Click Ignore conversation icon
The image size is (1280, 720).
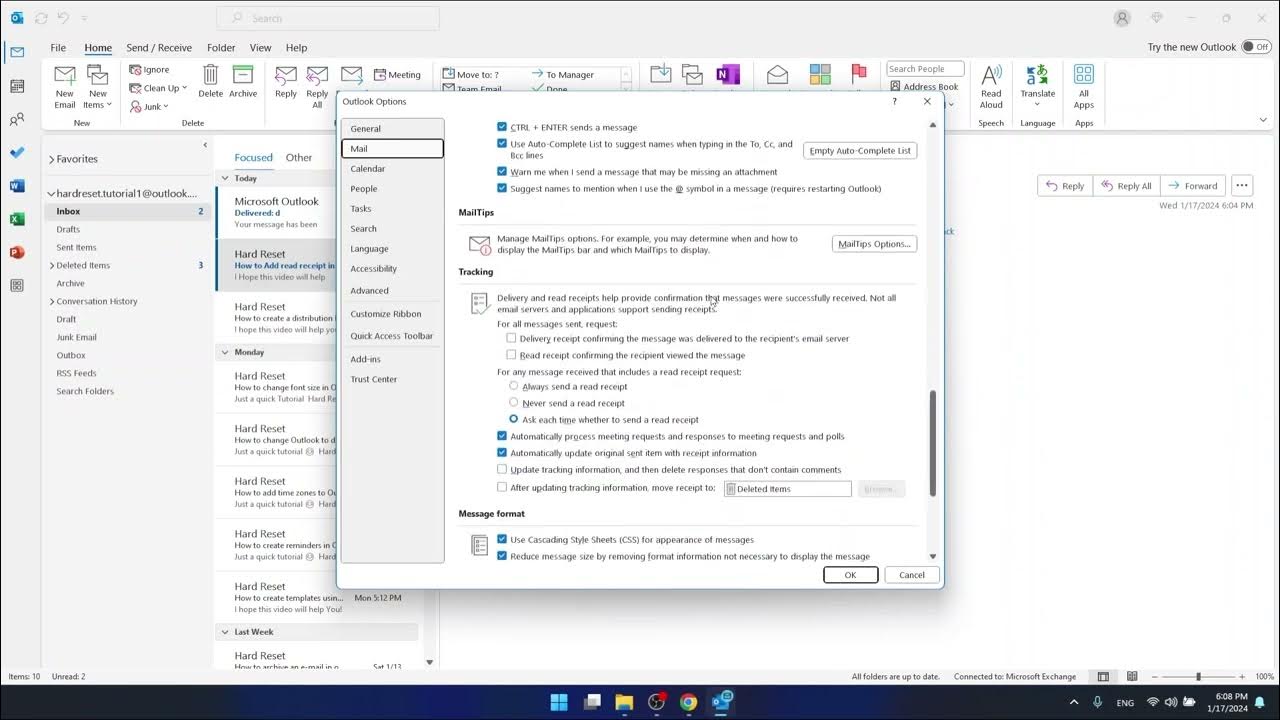(x=135, y=70)
